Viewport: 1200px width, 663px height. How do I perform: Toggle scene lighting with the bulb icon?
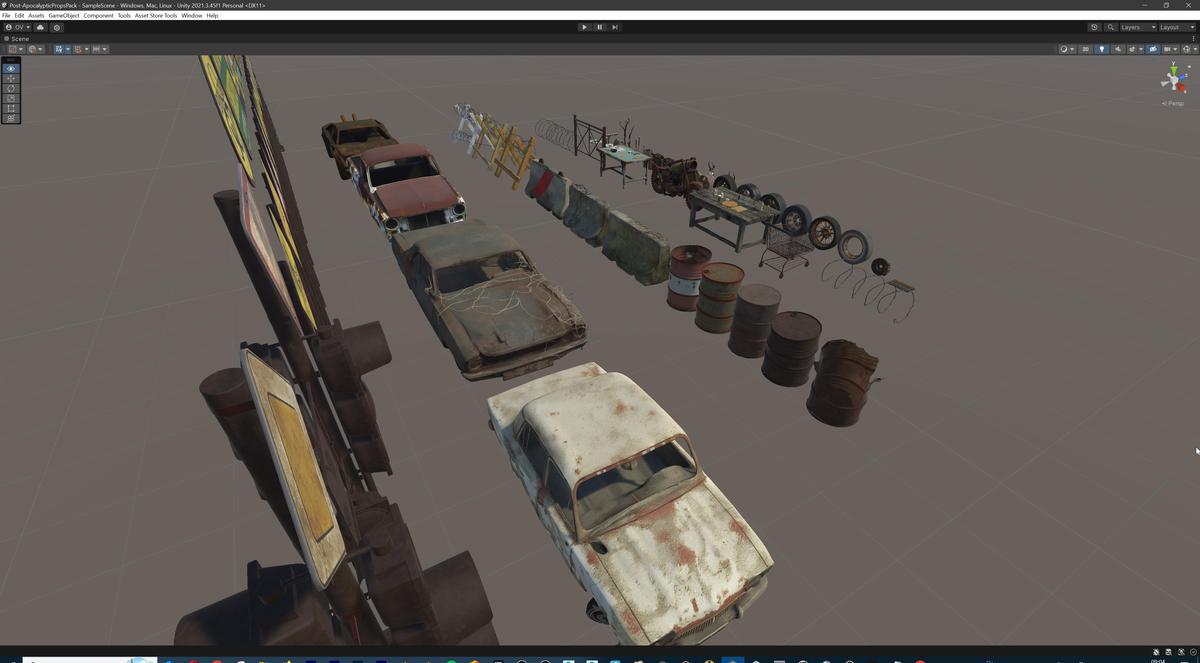[x=1102, y=49]
